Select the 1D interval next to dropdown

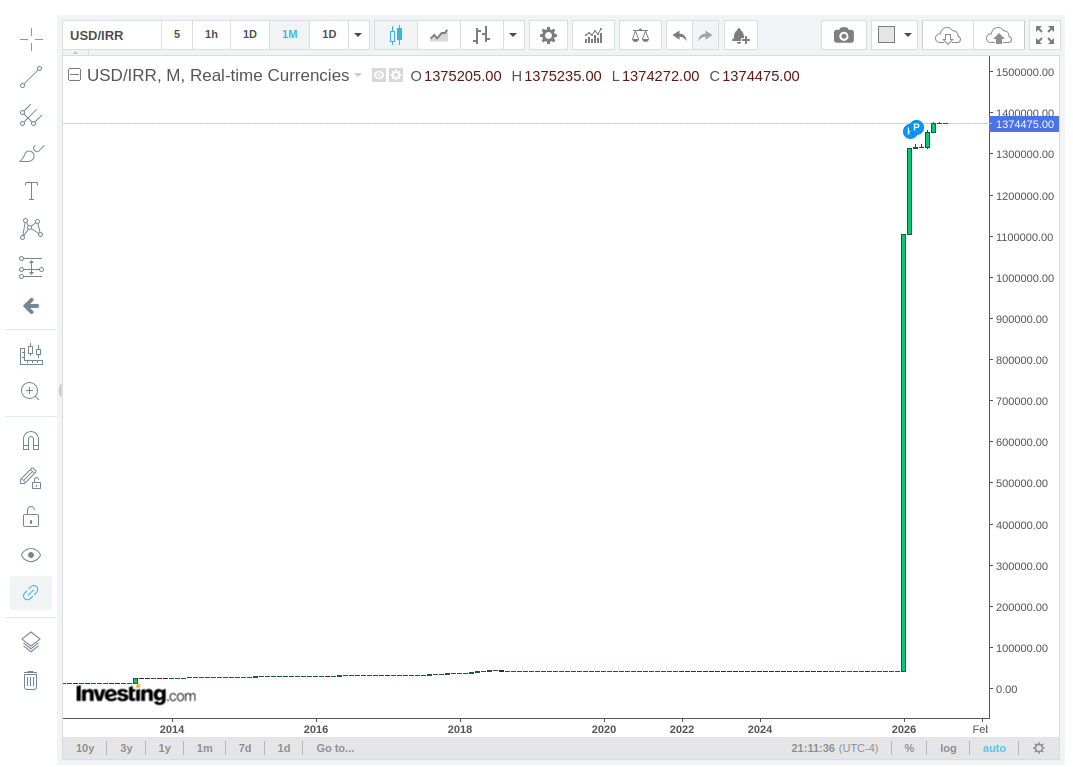pos(329,34)
